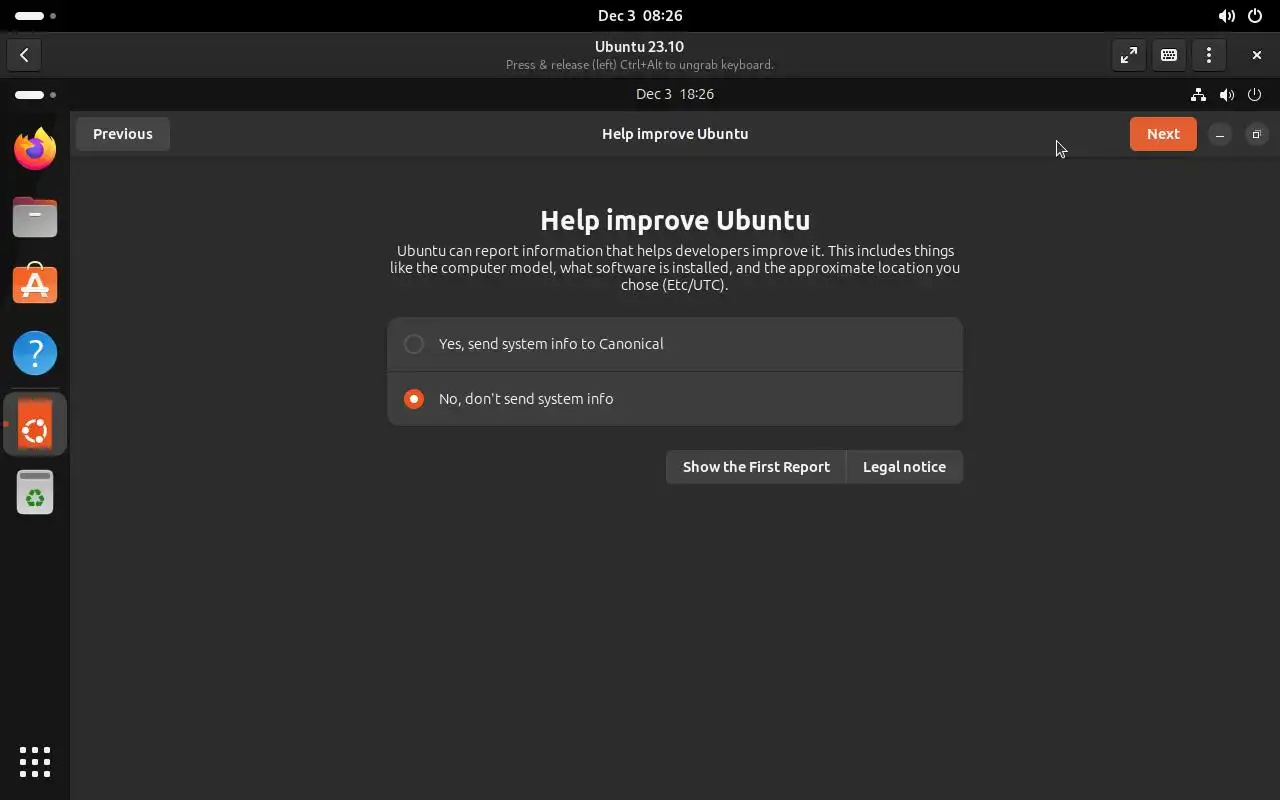Select No, don't send system info

point(675,399)
